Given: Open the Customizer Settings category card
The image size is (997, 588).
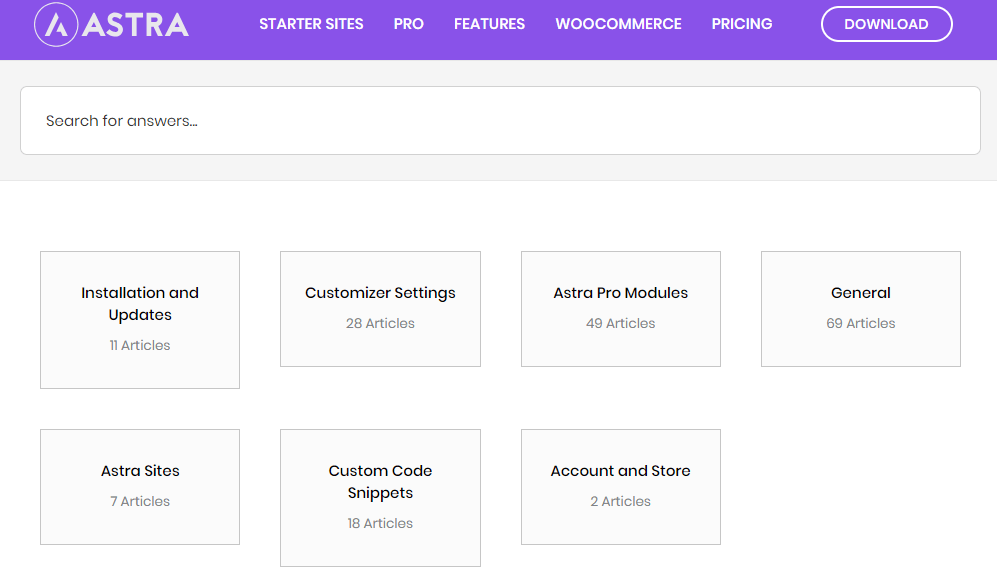Looking at the screenshot, I should [x=380, y=309].
